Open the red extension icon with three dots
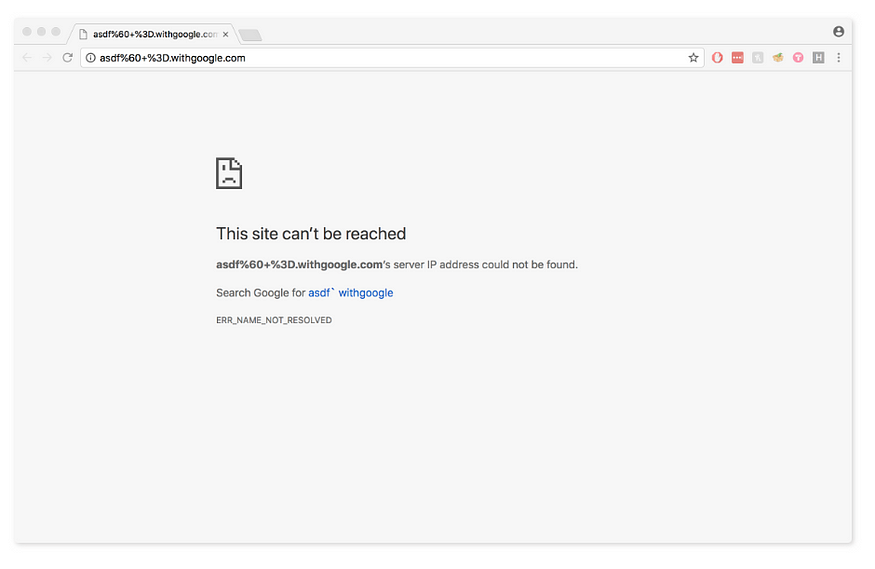Viewport: 875px width, 569px height. [x=737, y=57]
